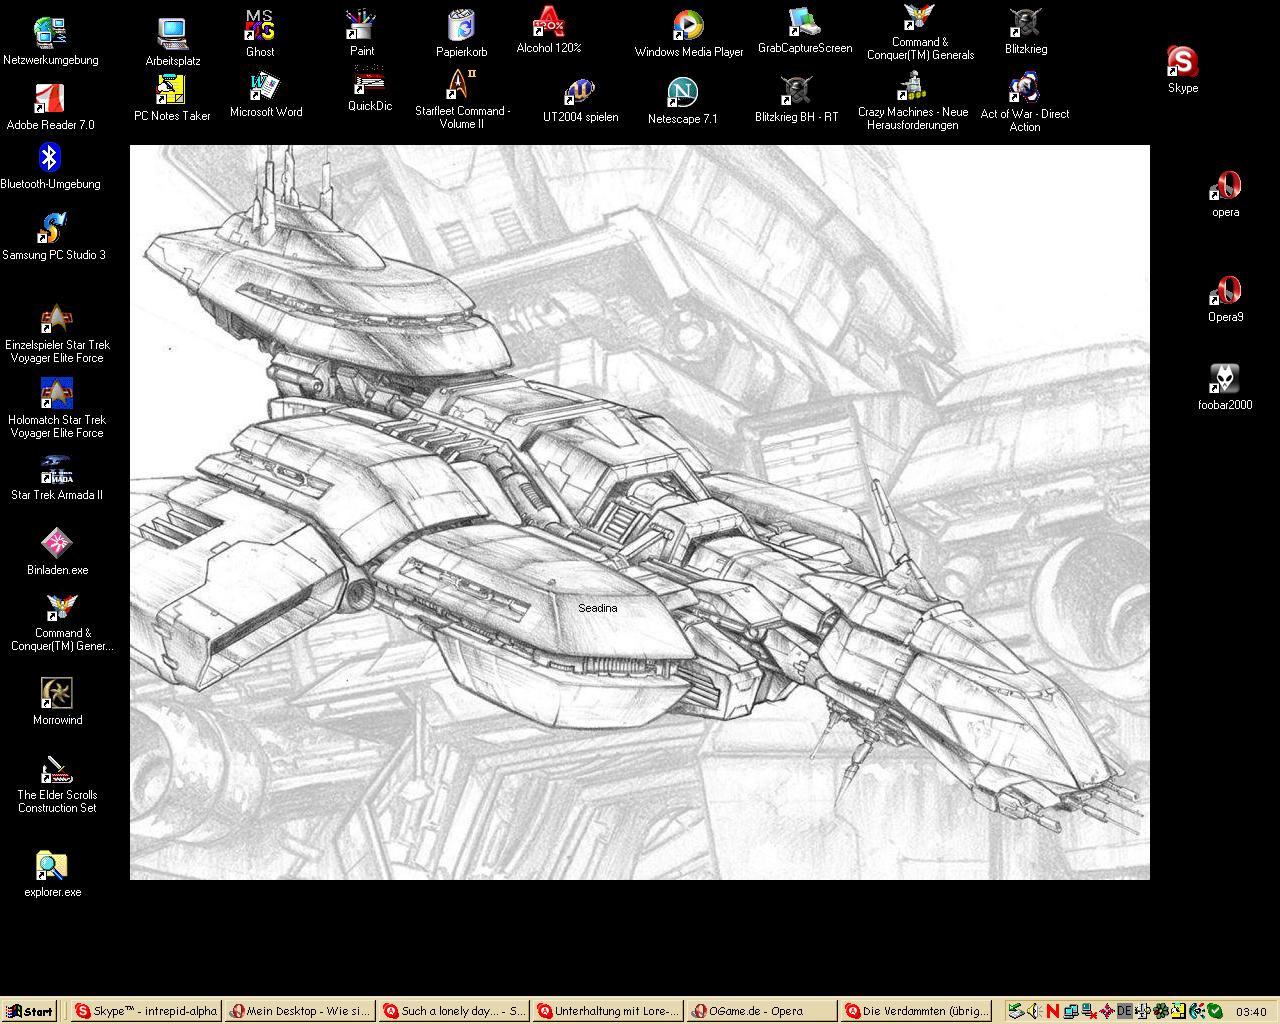The width and height of the screenshot is (1280, 1024).
Task: Select the Star Trek Armada II icon
Action: [x=57, y=471]
